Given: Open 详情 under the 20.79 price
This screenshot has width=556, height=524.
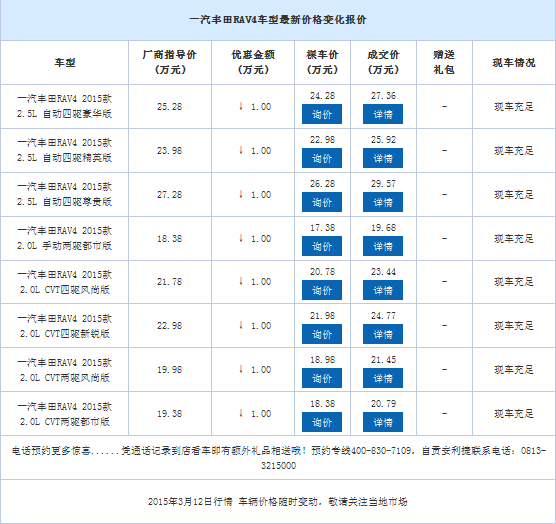Looking at the screenshot, I should pos(383,422).
